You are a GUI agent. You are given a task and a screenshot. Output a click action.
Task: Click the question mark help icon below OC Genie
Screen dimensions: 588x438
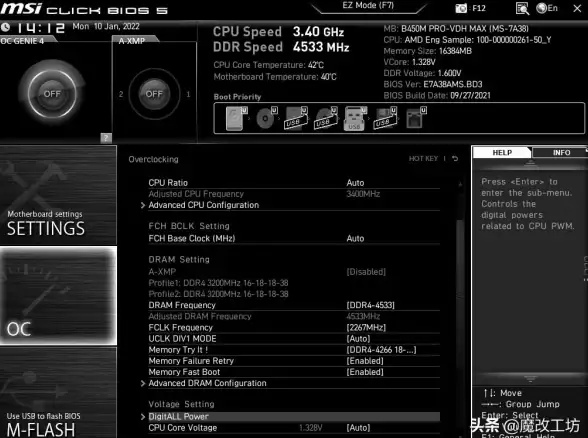pyautogui.click(x=106, y=138)
